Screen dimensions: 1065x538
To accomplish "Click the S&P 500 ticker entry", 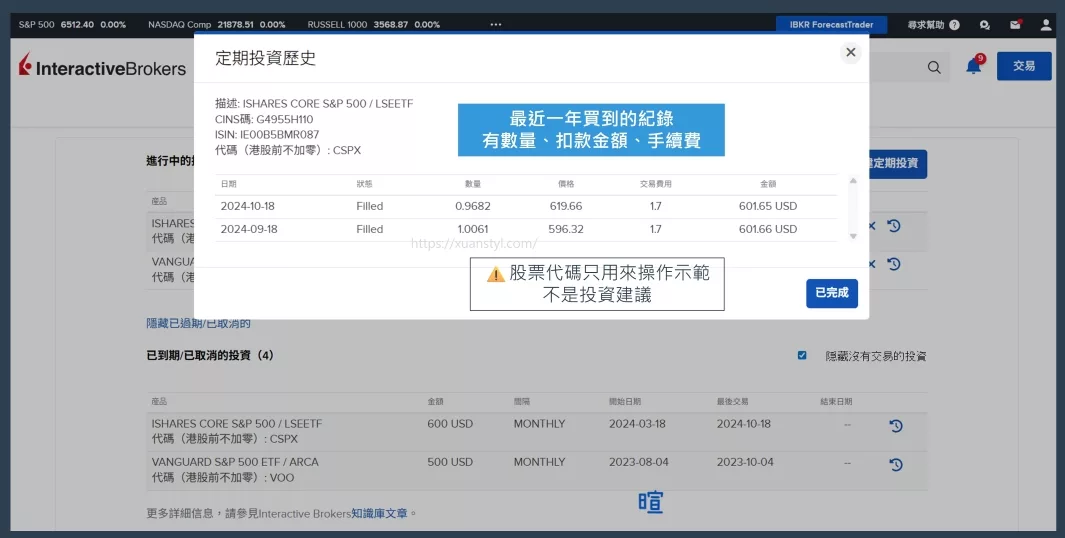I will tap(72, 24).
